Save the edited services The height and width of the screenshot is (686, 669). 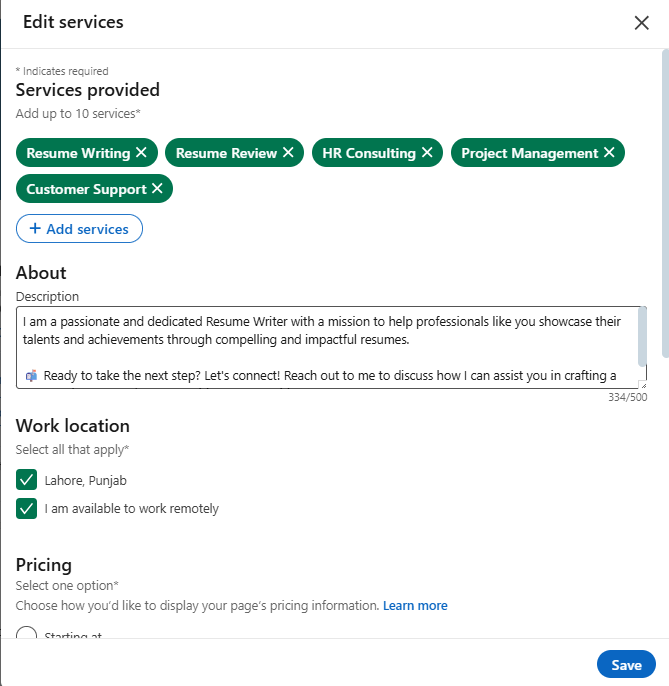click(626, 664)
